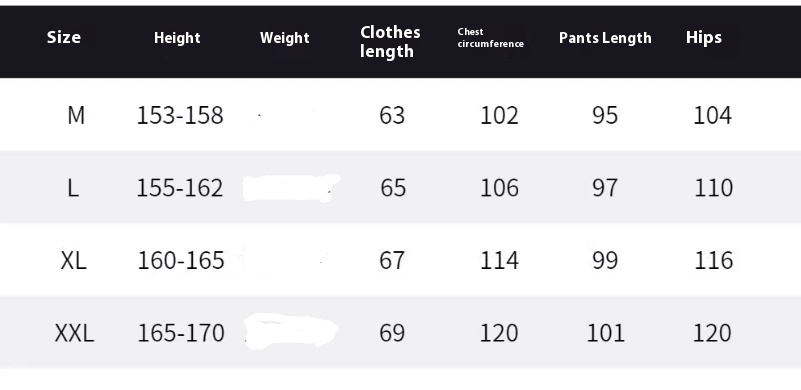Click pants length value 101
The width and height of the screenshot is (801, 390).
tap(605, 333)
